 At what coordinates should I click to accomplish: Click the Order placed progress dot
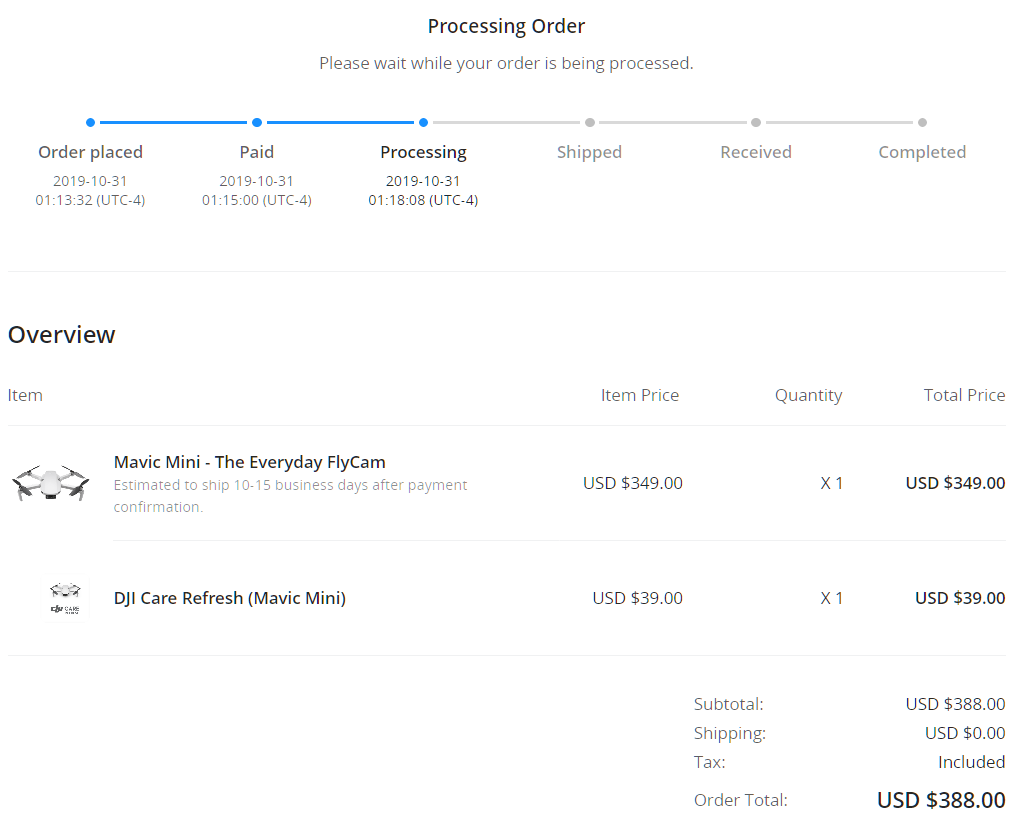tap(90, 123)
